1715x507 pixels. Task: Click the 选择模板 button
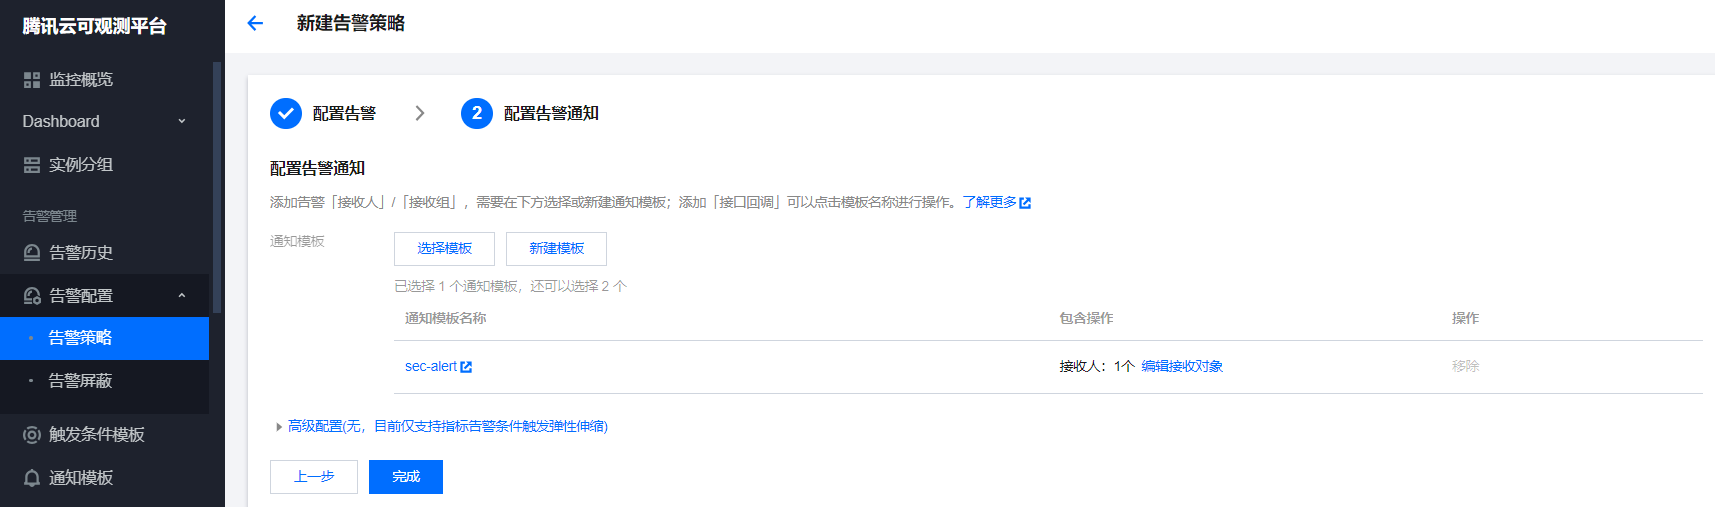point(444,248)
